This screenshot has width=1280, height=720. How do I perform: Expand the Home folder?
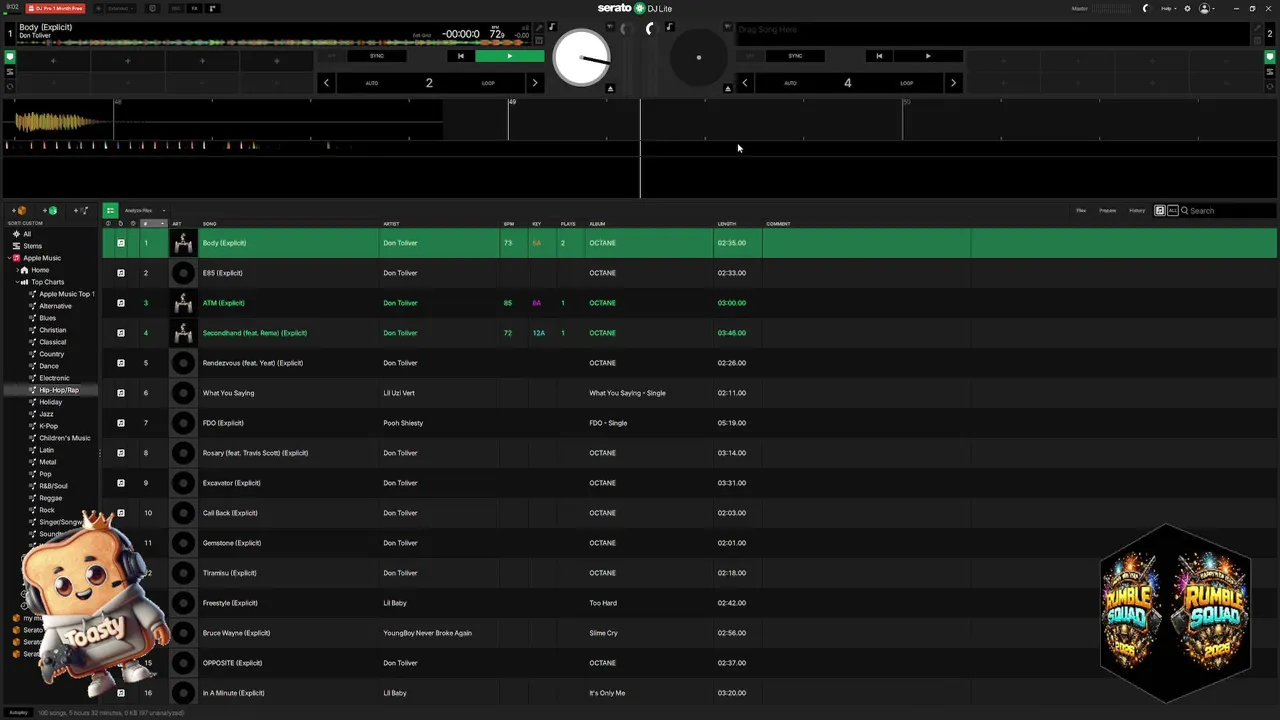[x=17, y=270]
